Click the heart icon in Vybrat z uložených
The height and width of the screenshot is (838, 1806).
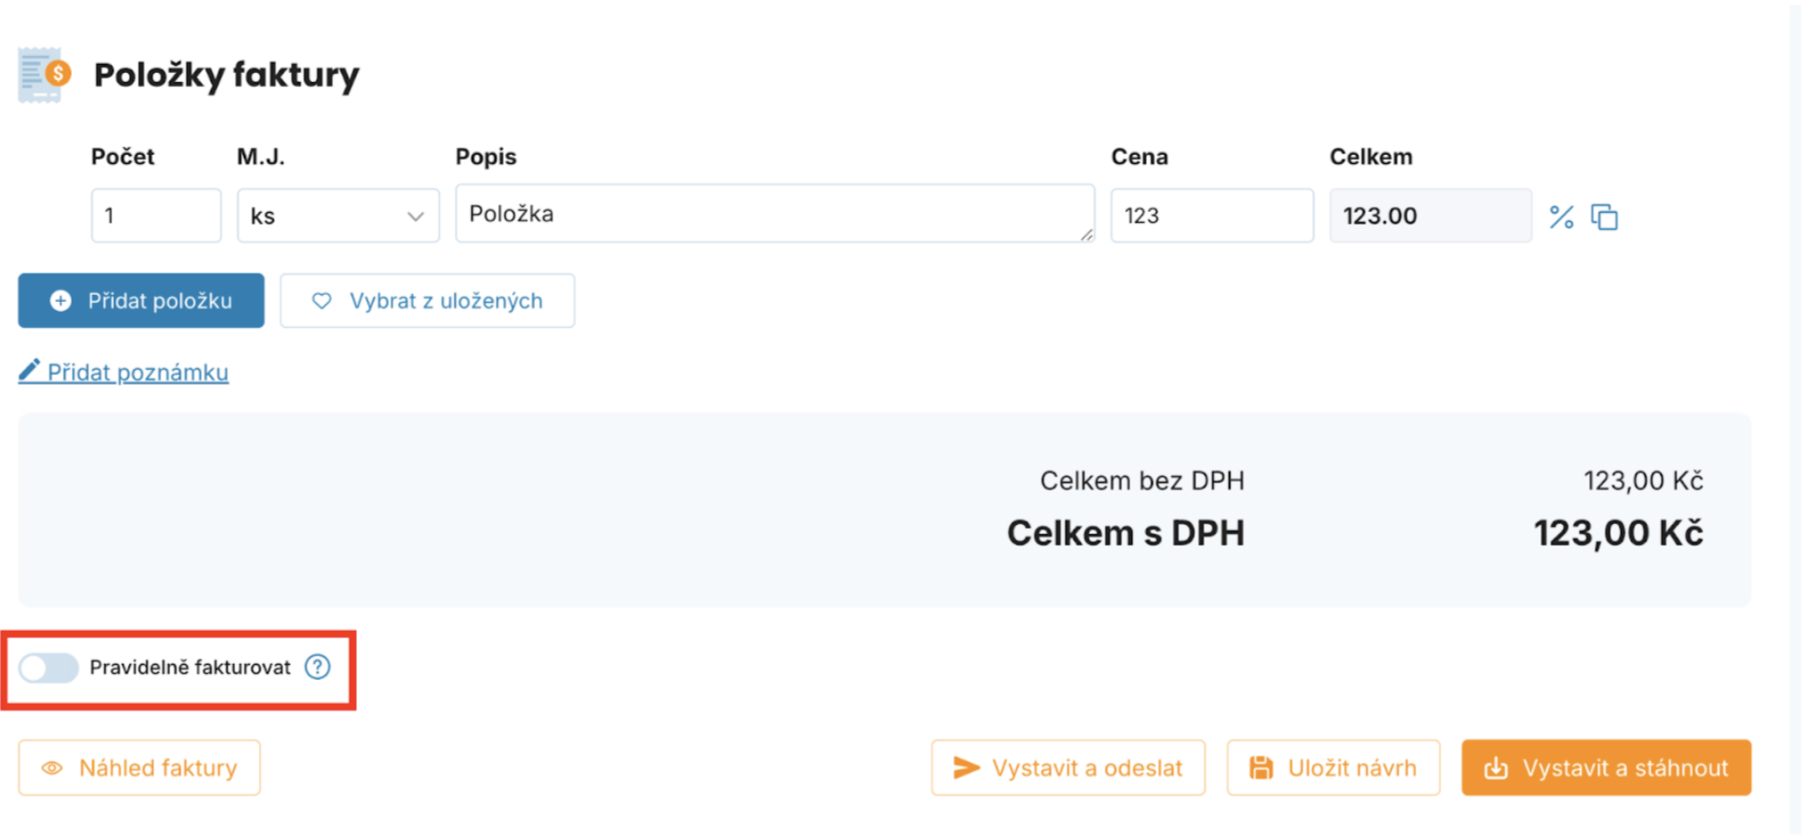321,301
